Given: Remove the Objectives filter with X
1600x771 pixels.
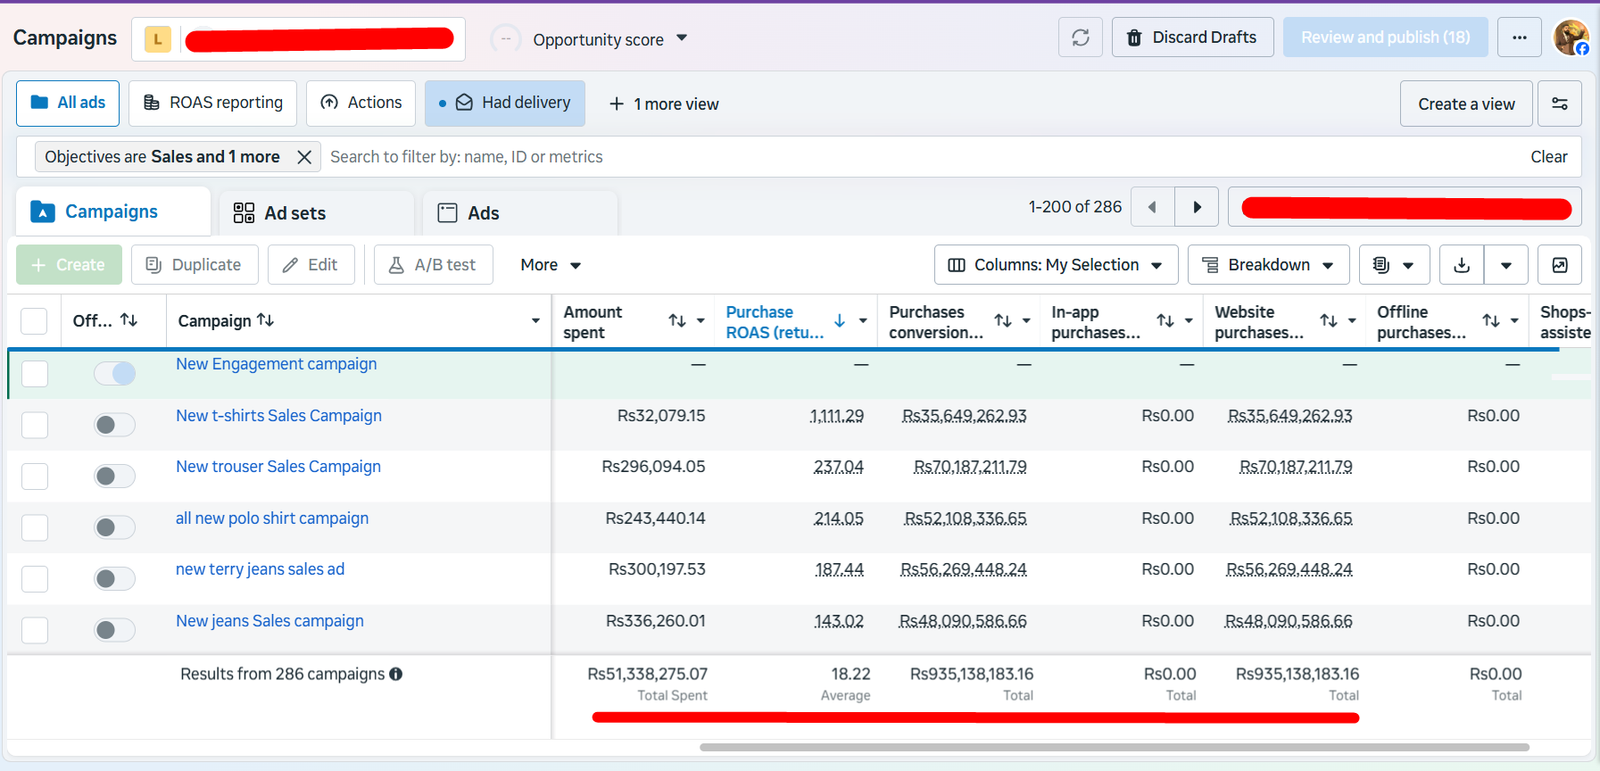Looking at the screenshot, I should click(305, 157).
